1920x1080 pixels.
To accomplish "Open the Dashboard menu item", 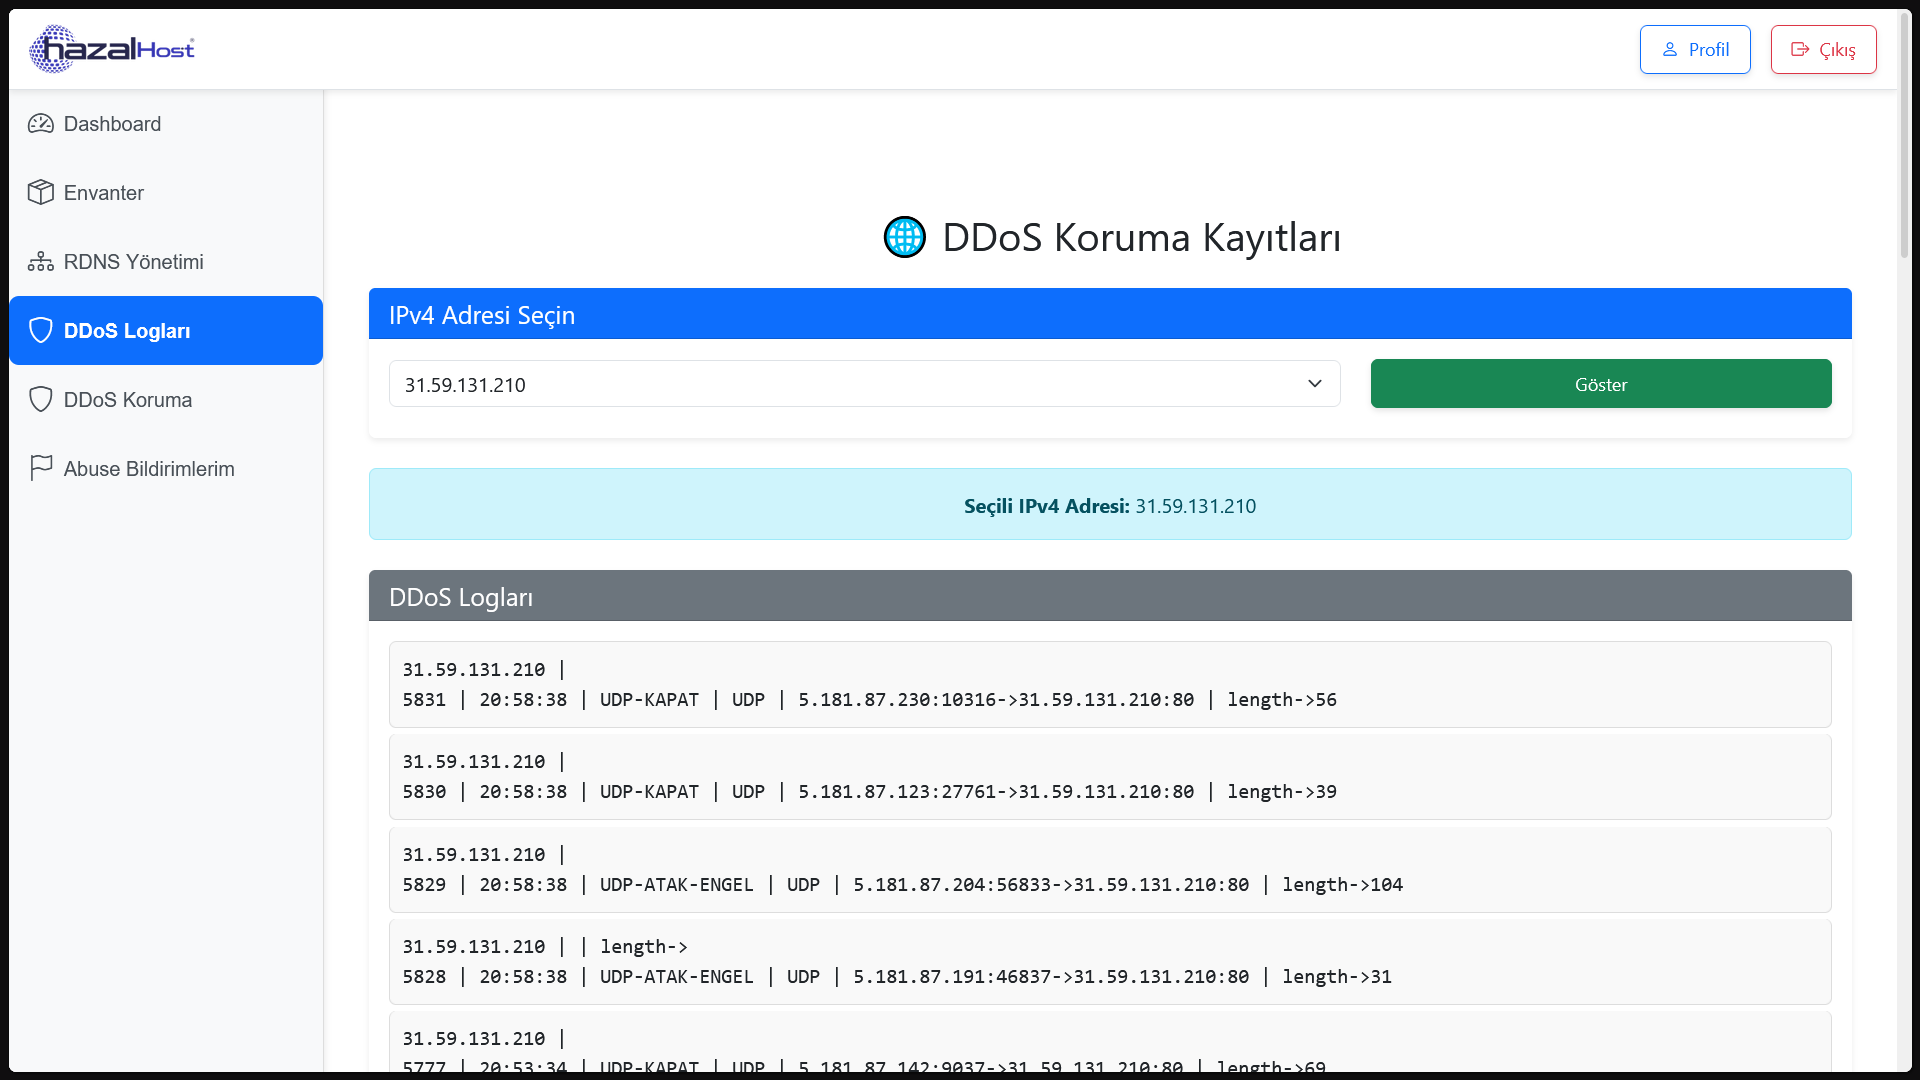I will click(x=166, y=124).
